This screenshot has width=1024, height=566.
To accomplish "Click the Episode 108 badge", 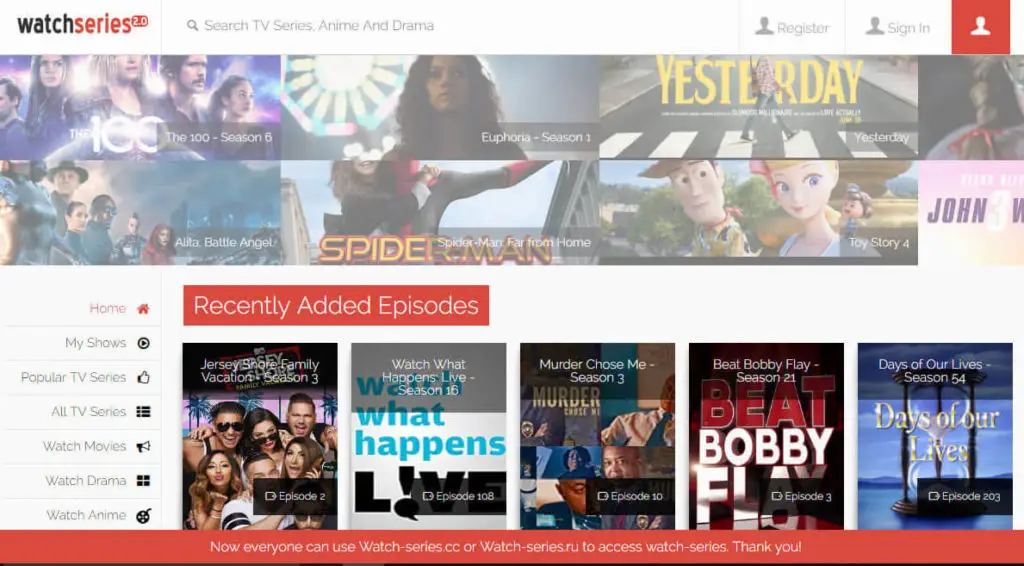I will [458, 496].
